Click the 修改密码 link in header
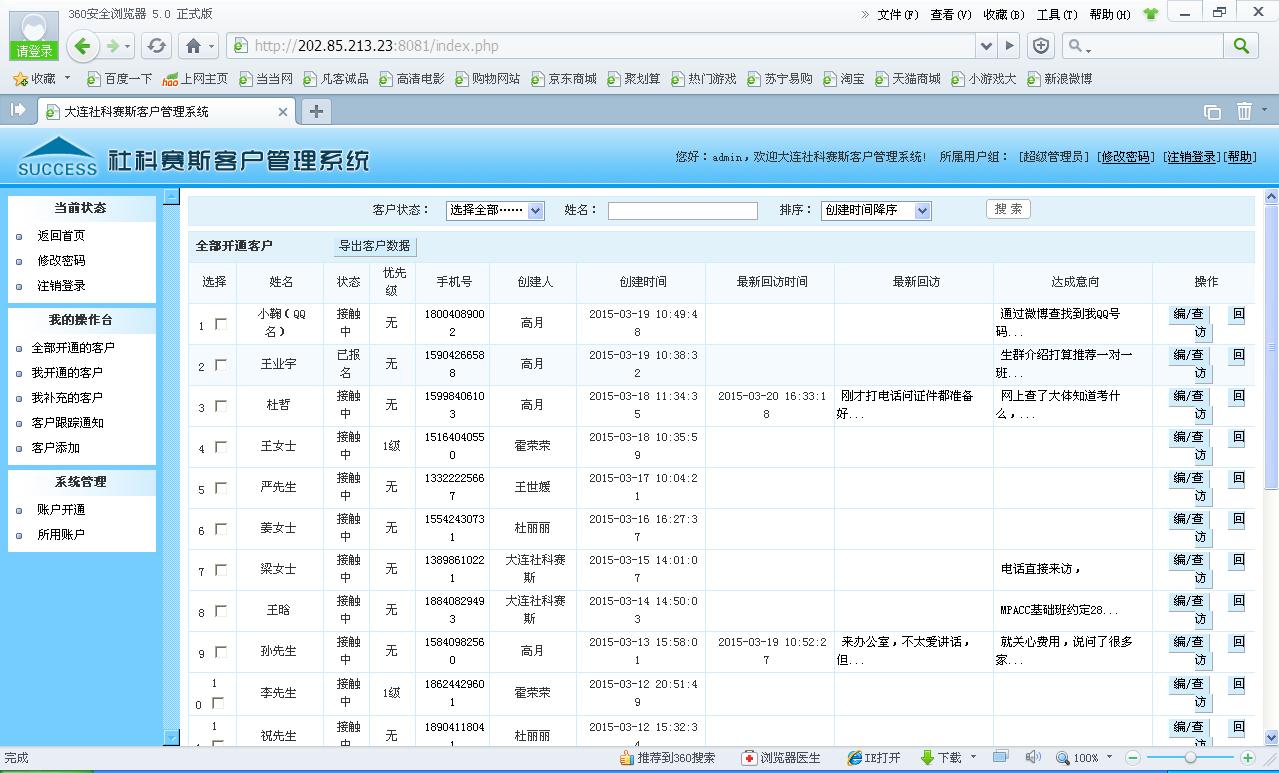The width and height of the screenshot is (1279, 773). tap(1126, 157)
